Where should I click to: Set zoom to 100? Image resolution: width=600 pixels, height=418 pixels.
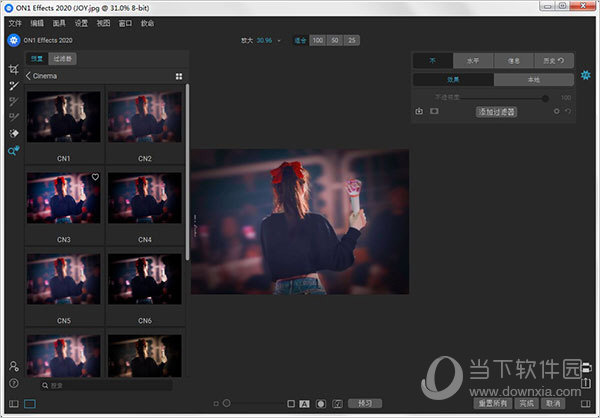point(317,40)
